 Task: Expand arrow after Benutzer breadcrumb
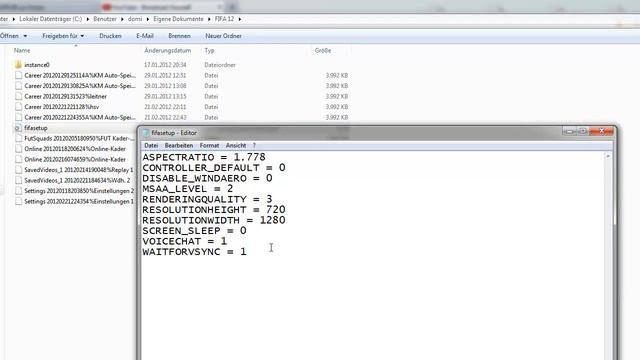(122, 19)
